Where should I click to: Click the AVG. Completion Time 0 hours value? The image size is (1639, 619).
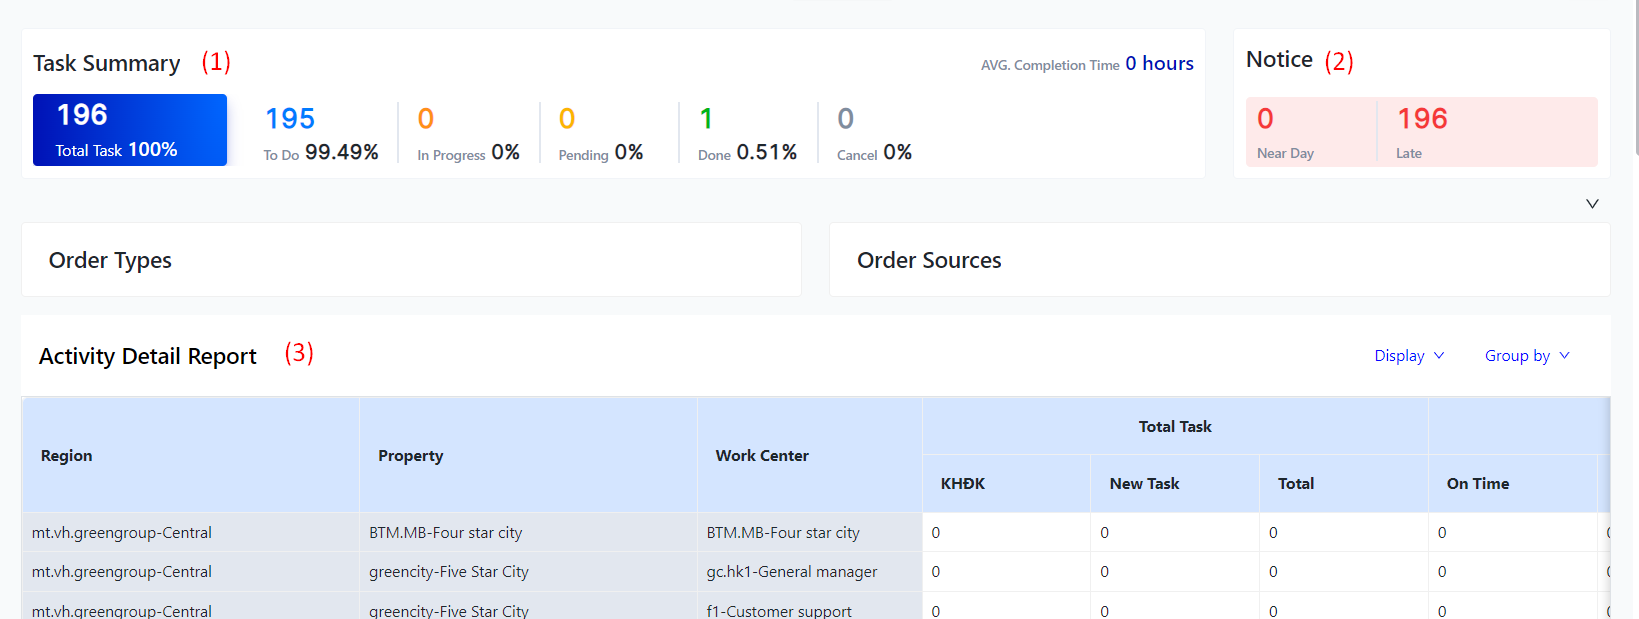(x=1159, y=64)
